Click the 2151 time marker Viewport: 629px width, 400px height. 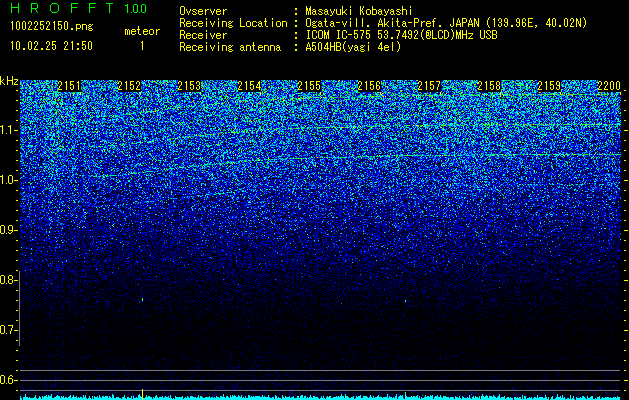coord(69,86)
